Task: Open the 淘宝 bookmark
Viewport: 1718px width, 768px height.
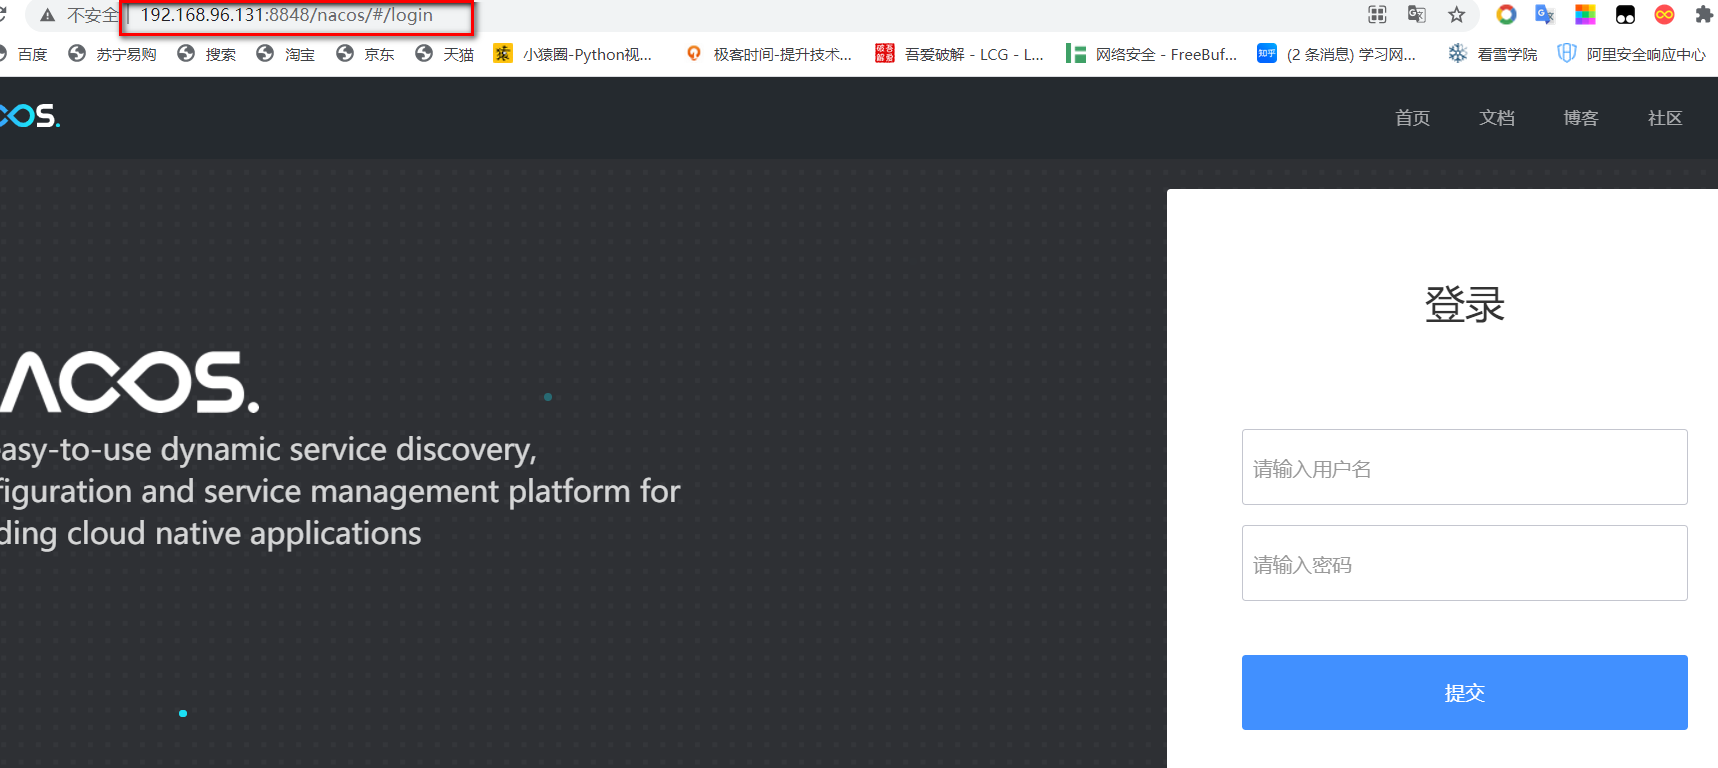Action: [285, 54]
